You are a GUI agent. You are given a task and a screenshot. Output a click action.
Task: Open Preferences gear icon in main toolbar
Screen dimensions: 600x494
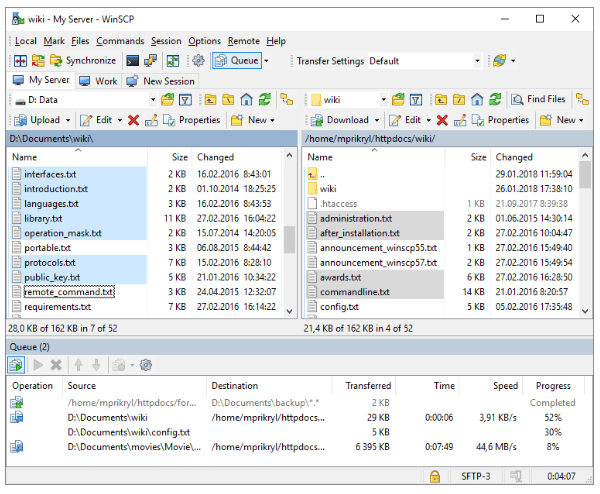coord(198,60)
